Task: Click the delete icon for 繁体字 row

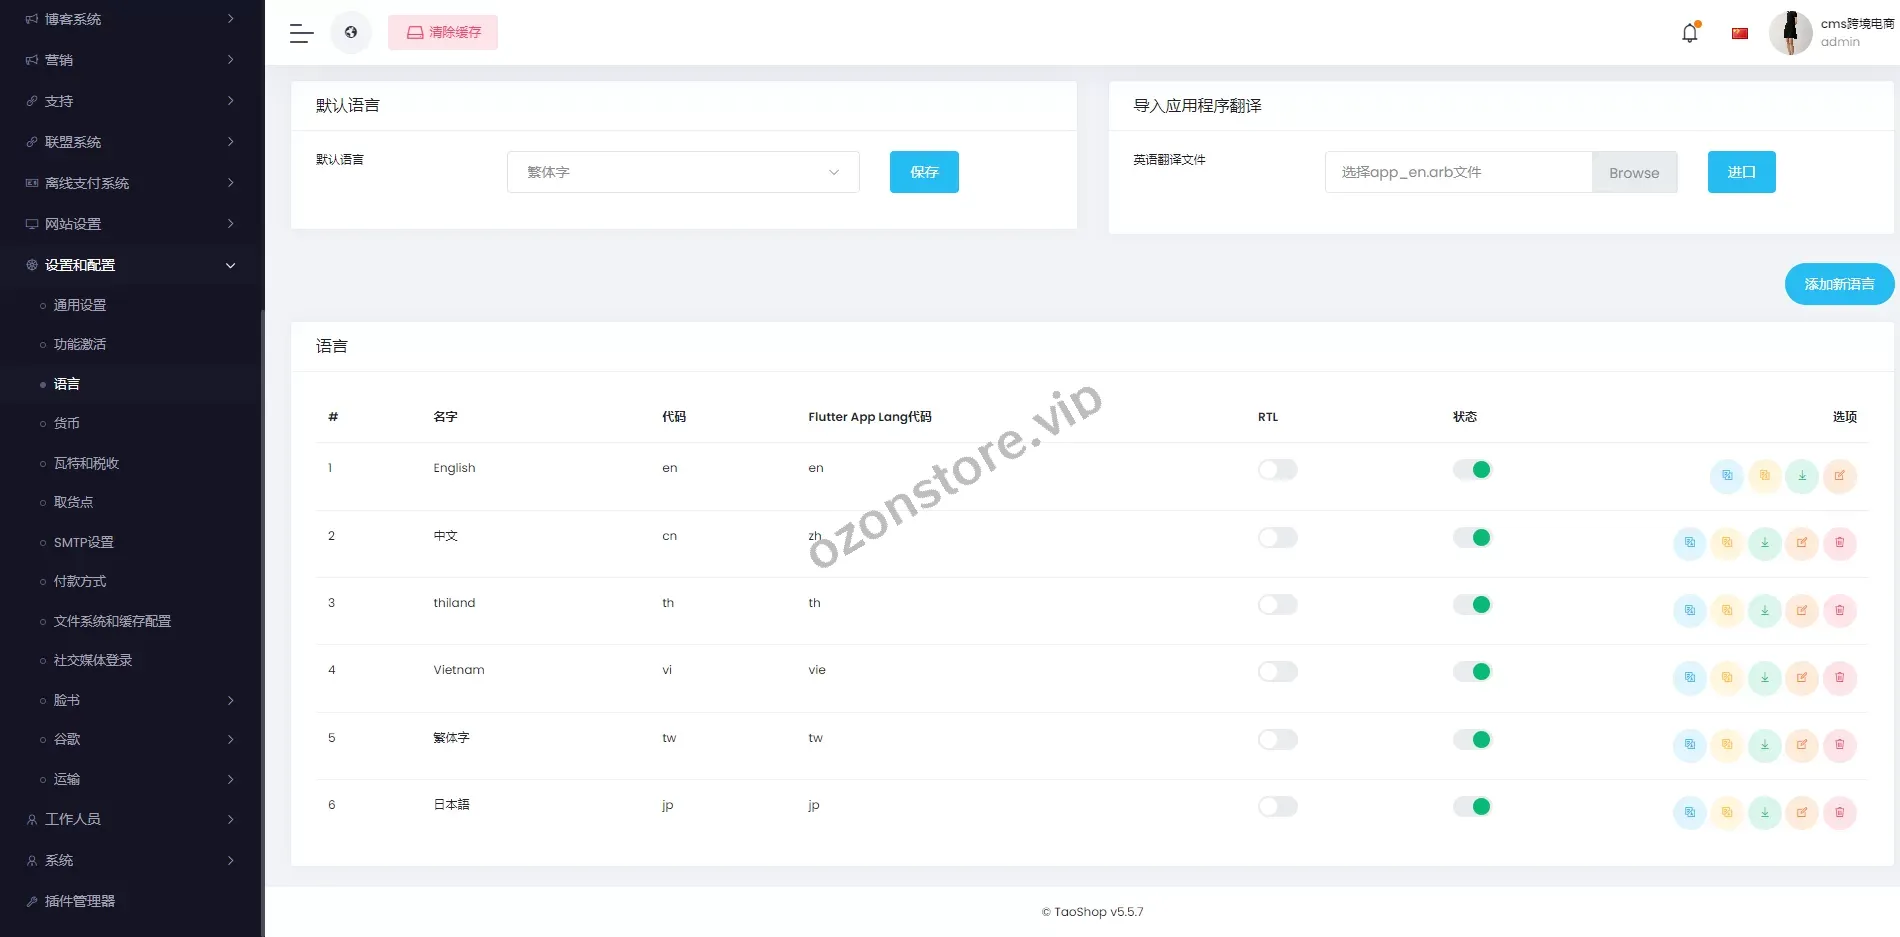Action: (x=1840, y=745)
